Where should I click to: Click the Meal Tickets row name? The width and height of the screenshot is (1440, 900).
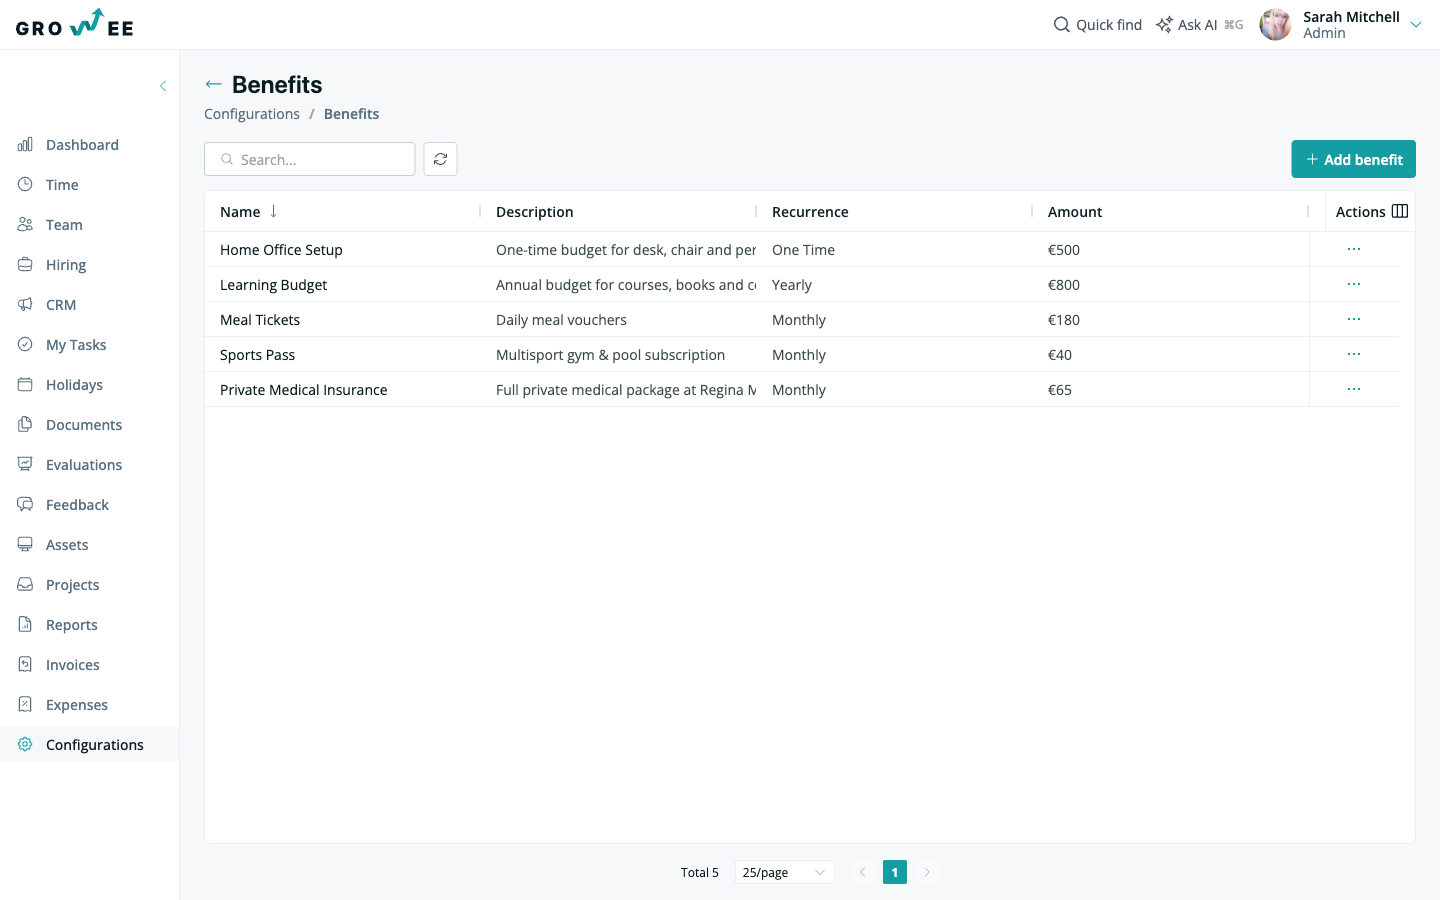[260, 320]
